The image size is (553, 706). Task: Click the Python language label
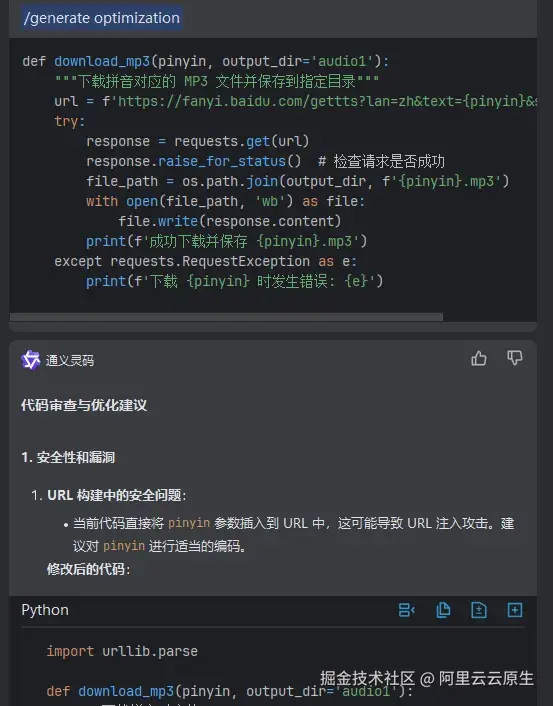[45, 610]
